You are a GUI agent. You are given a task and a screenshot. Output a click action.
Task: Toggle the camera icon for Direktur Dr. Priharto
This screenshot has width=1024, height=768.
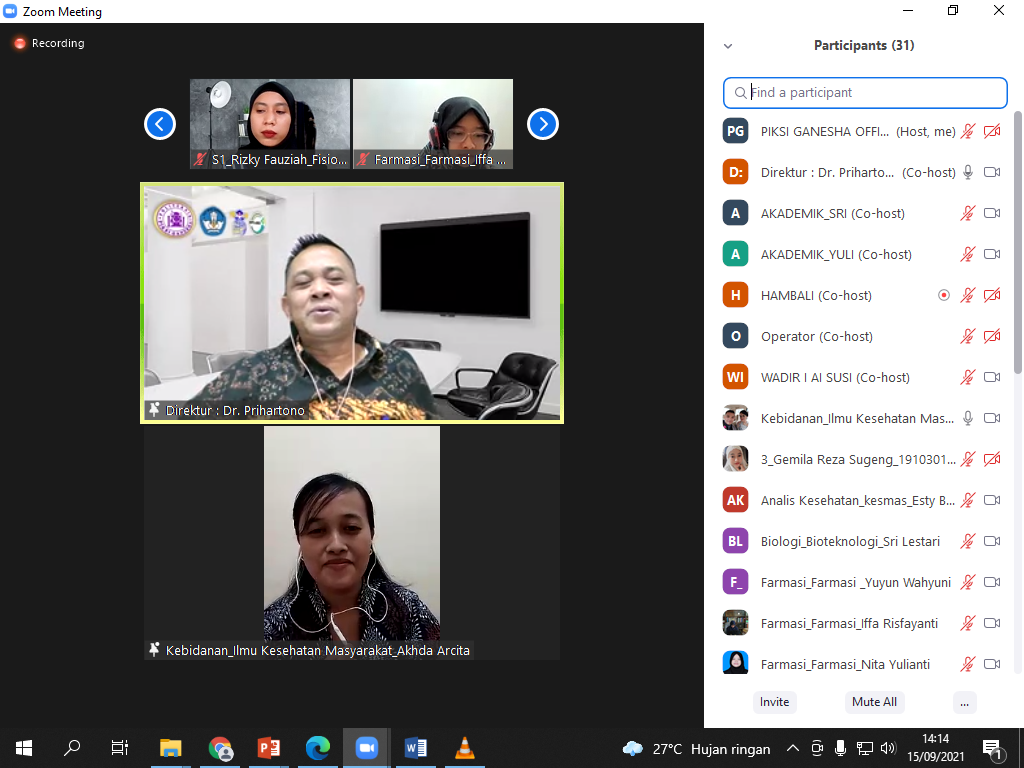(992, 172)
